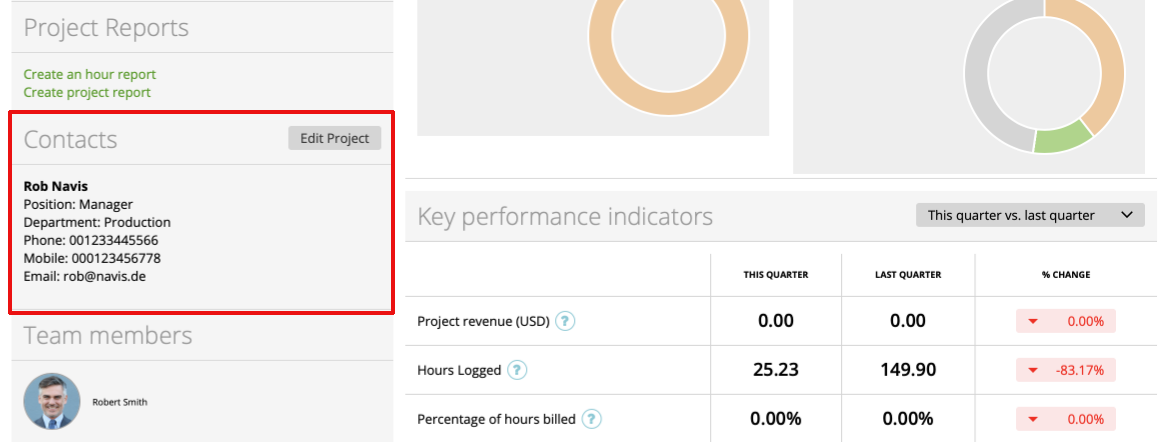This screenshot has height=442, width=1161.
Task: Click the -83.17% change badge
Action: point(1065,370)
